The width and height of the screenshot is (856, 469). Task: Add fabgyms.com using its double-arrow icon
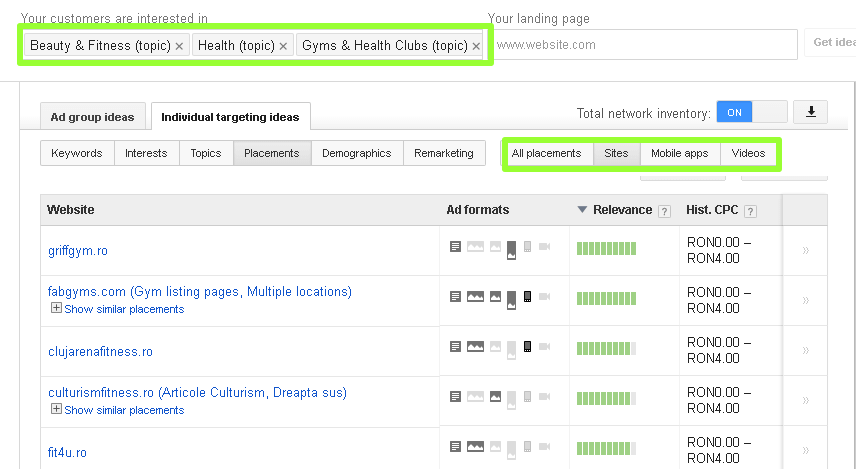coord(805,300)
